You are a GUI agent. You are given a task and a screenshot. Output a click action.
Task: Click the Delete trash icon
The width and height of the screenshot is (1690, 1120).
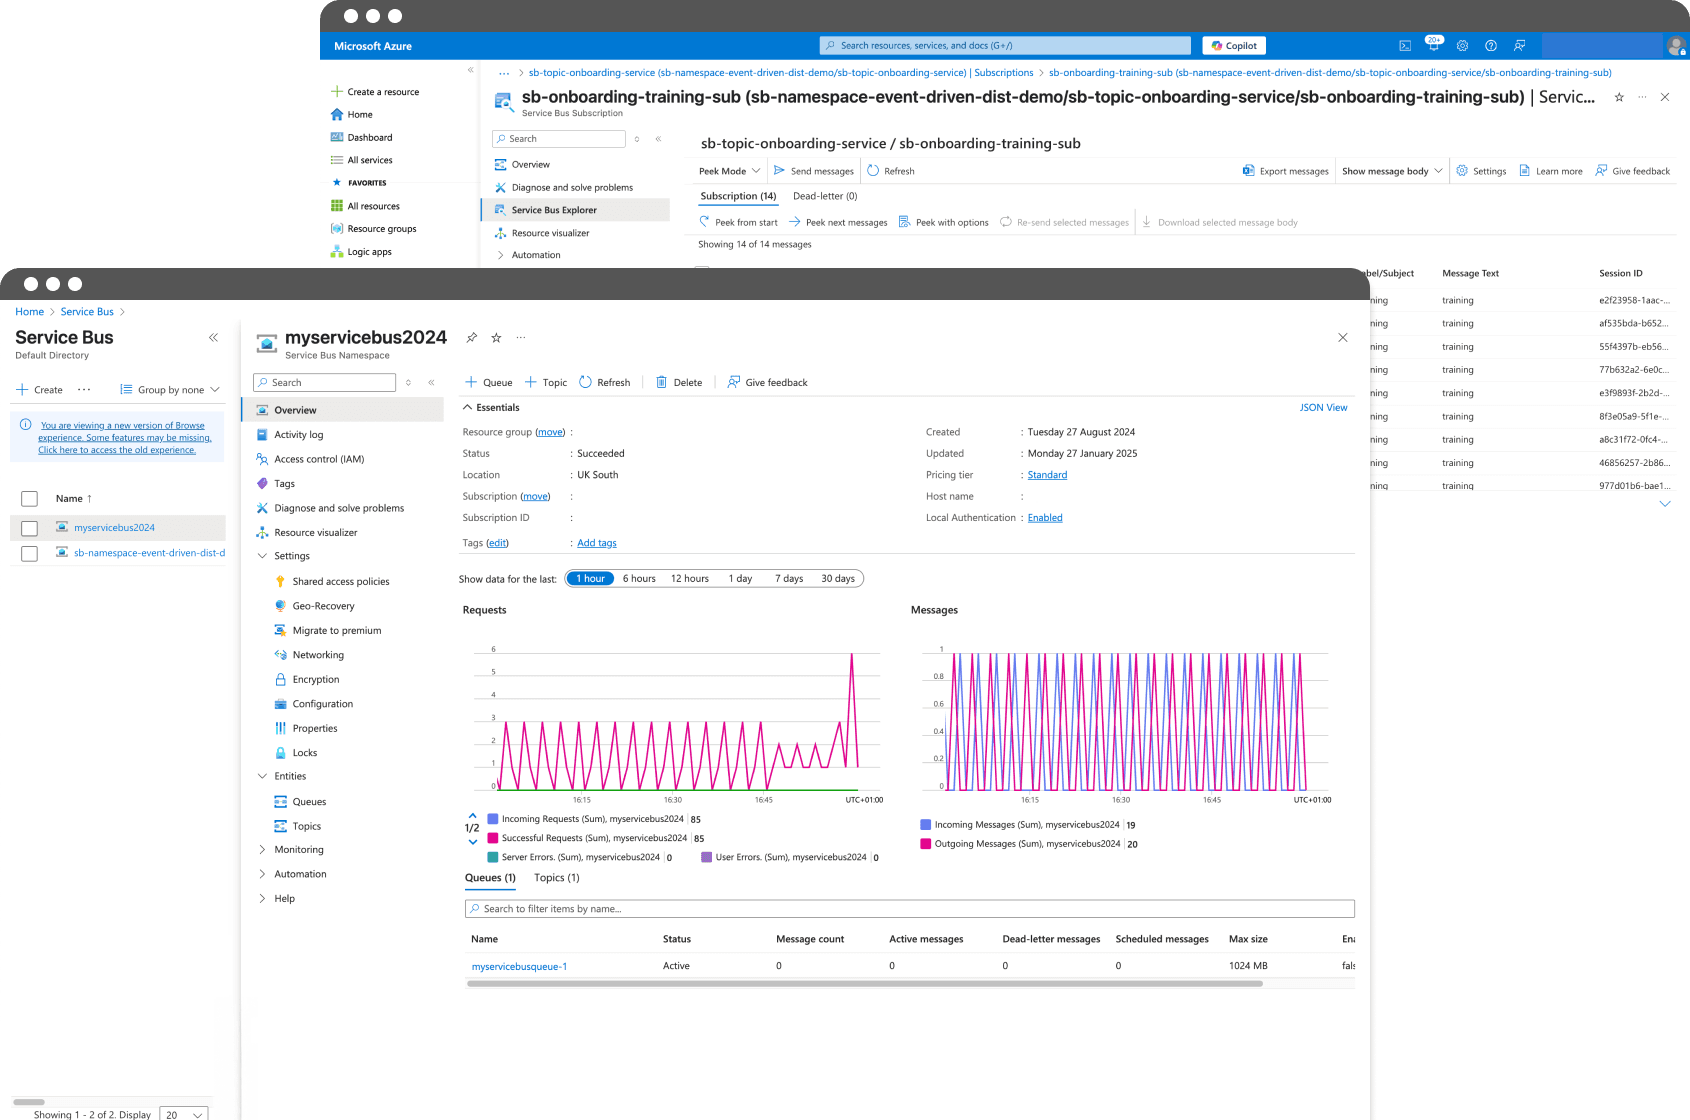(661, 382)
